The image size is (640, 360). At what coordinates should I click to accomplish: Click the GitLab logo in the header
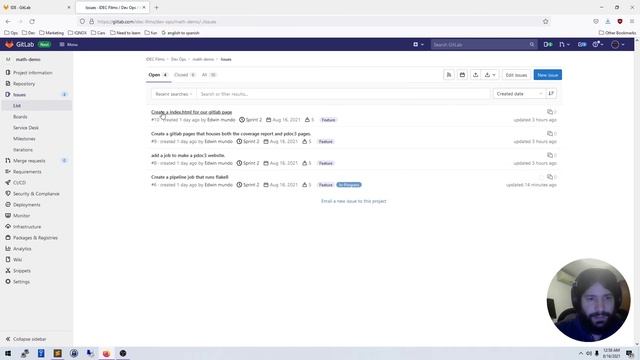tap(9, 44)
